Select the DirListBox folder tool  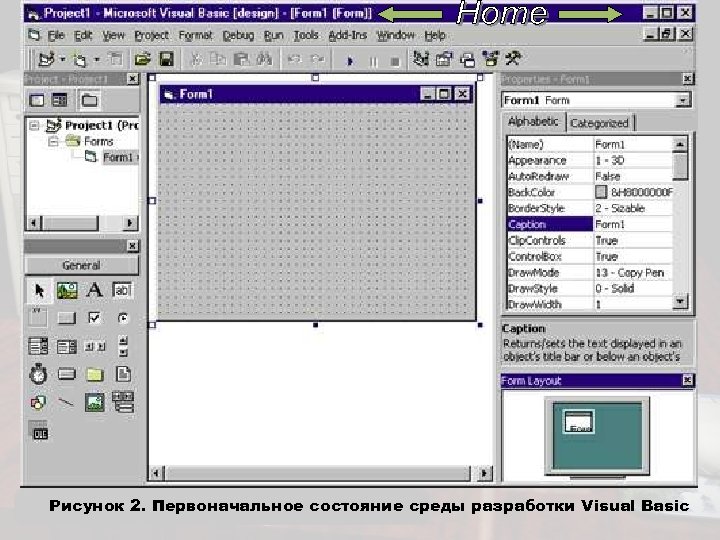(x=94, y=374)
